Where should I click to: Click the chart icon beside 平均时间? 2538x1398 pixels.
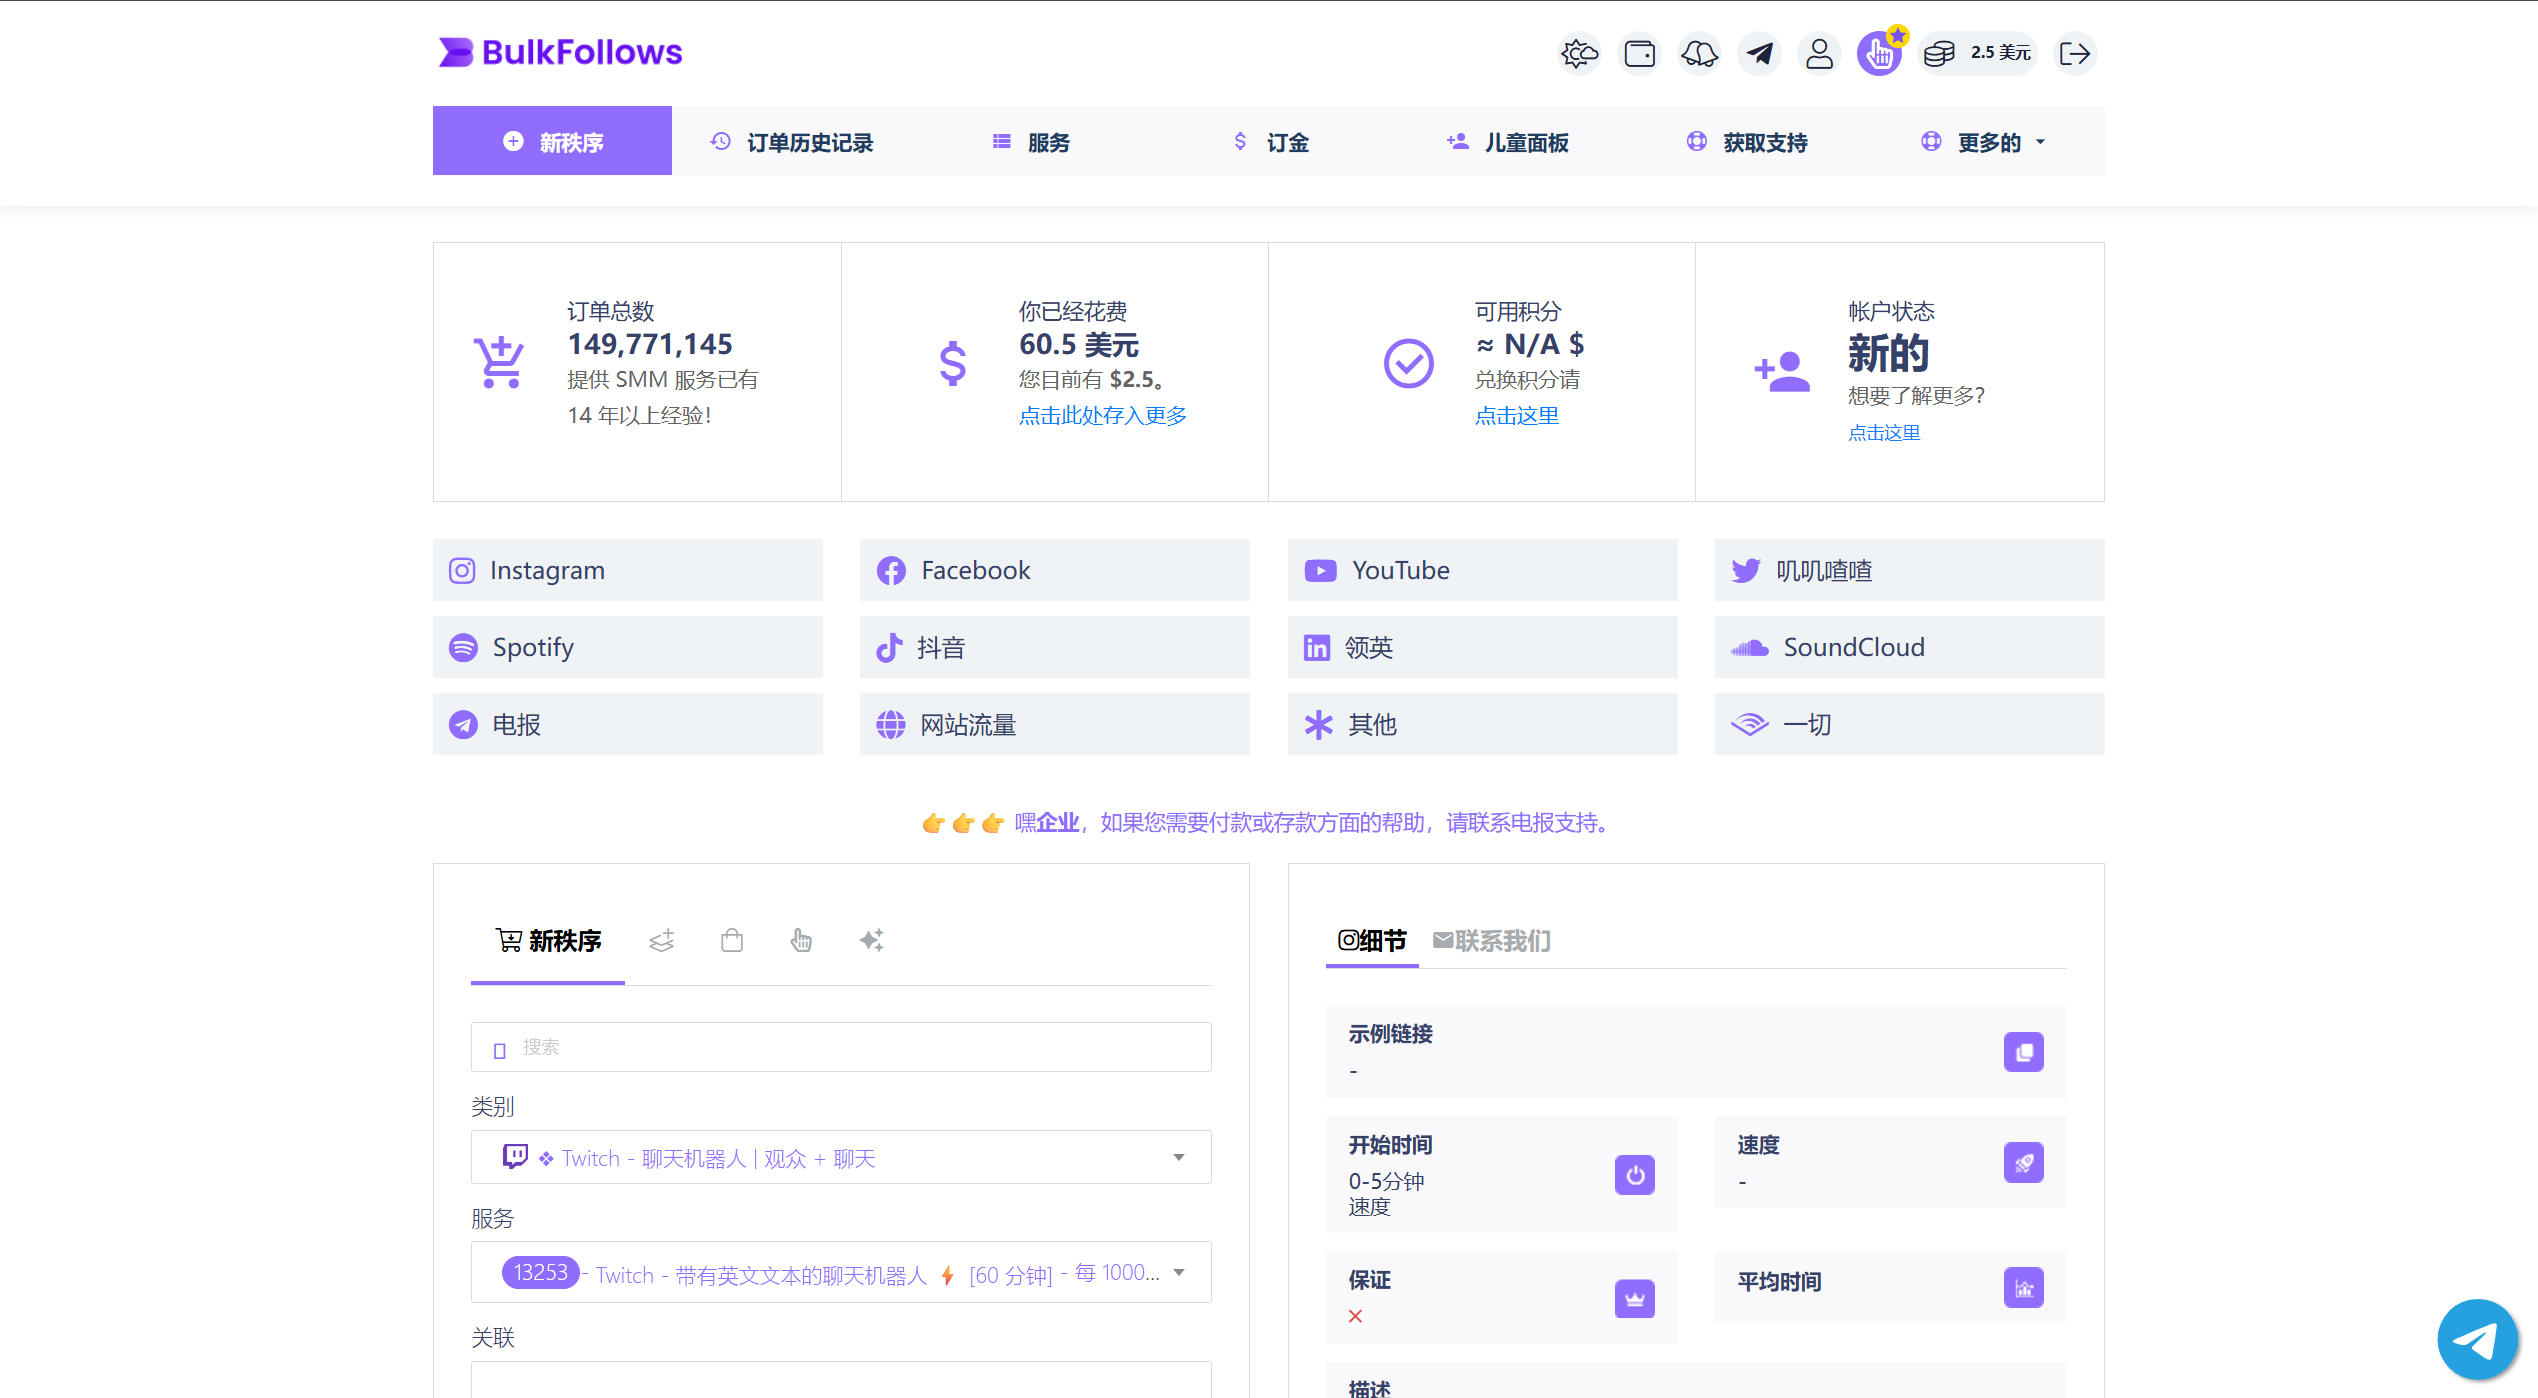[x=2024, y=1288]
